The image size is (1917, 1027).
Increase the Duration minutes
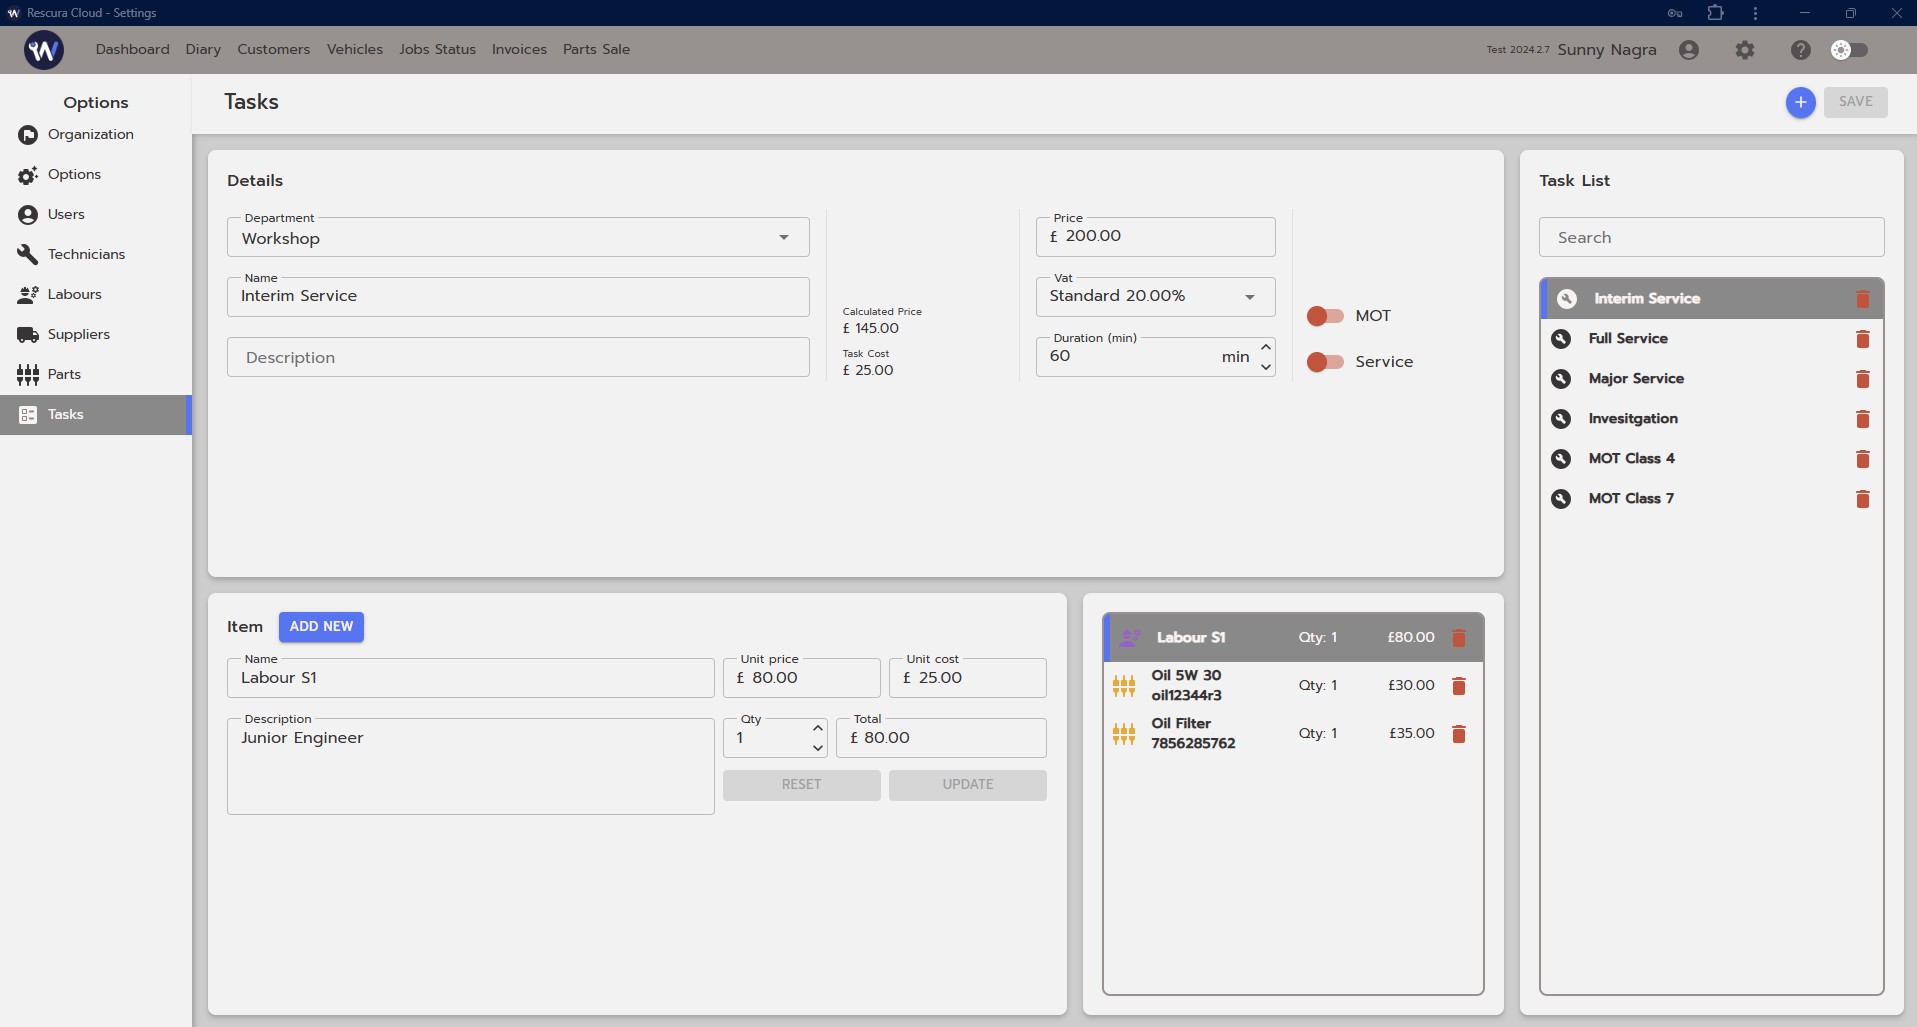1266,347
